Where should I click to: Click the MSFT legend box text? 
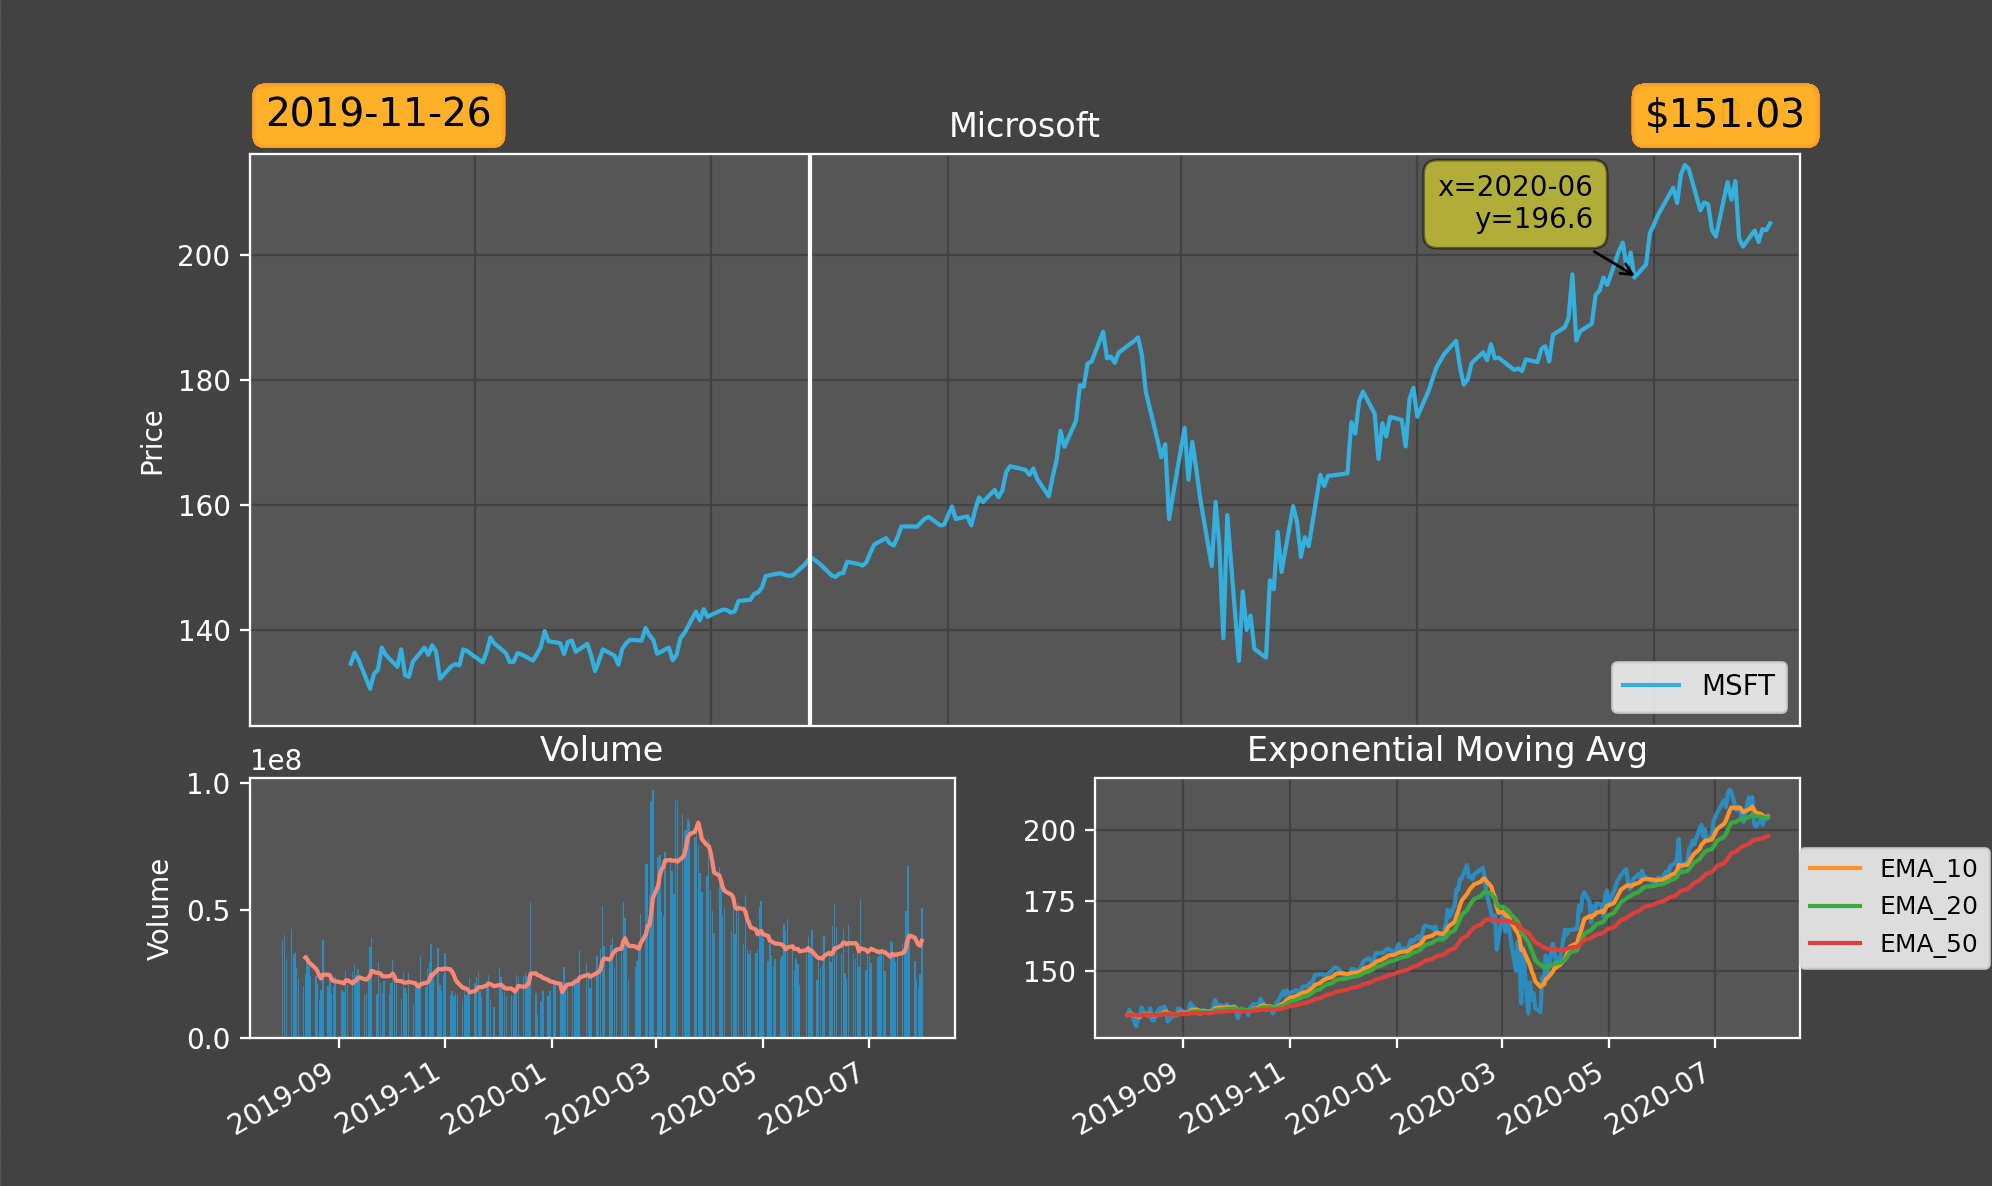click(1737, 685)
